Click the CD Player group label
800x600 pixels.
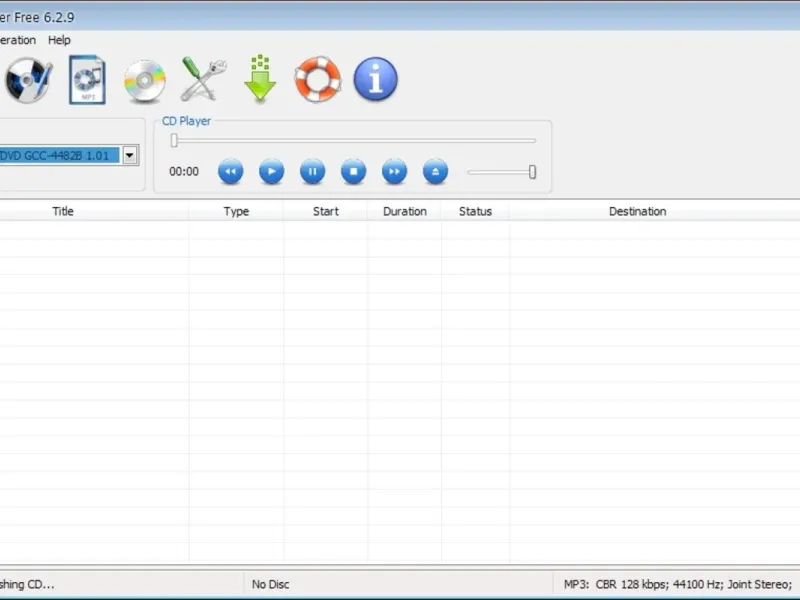point(186,121)
